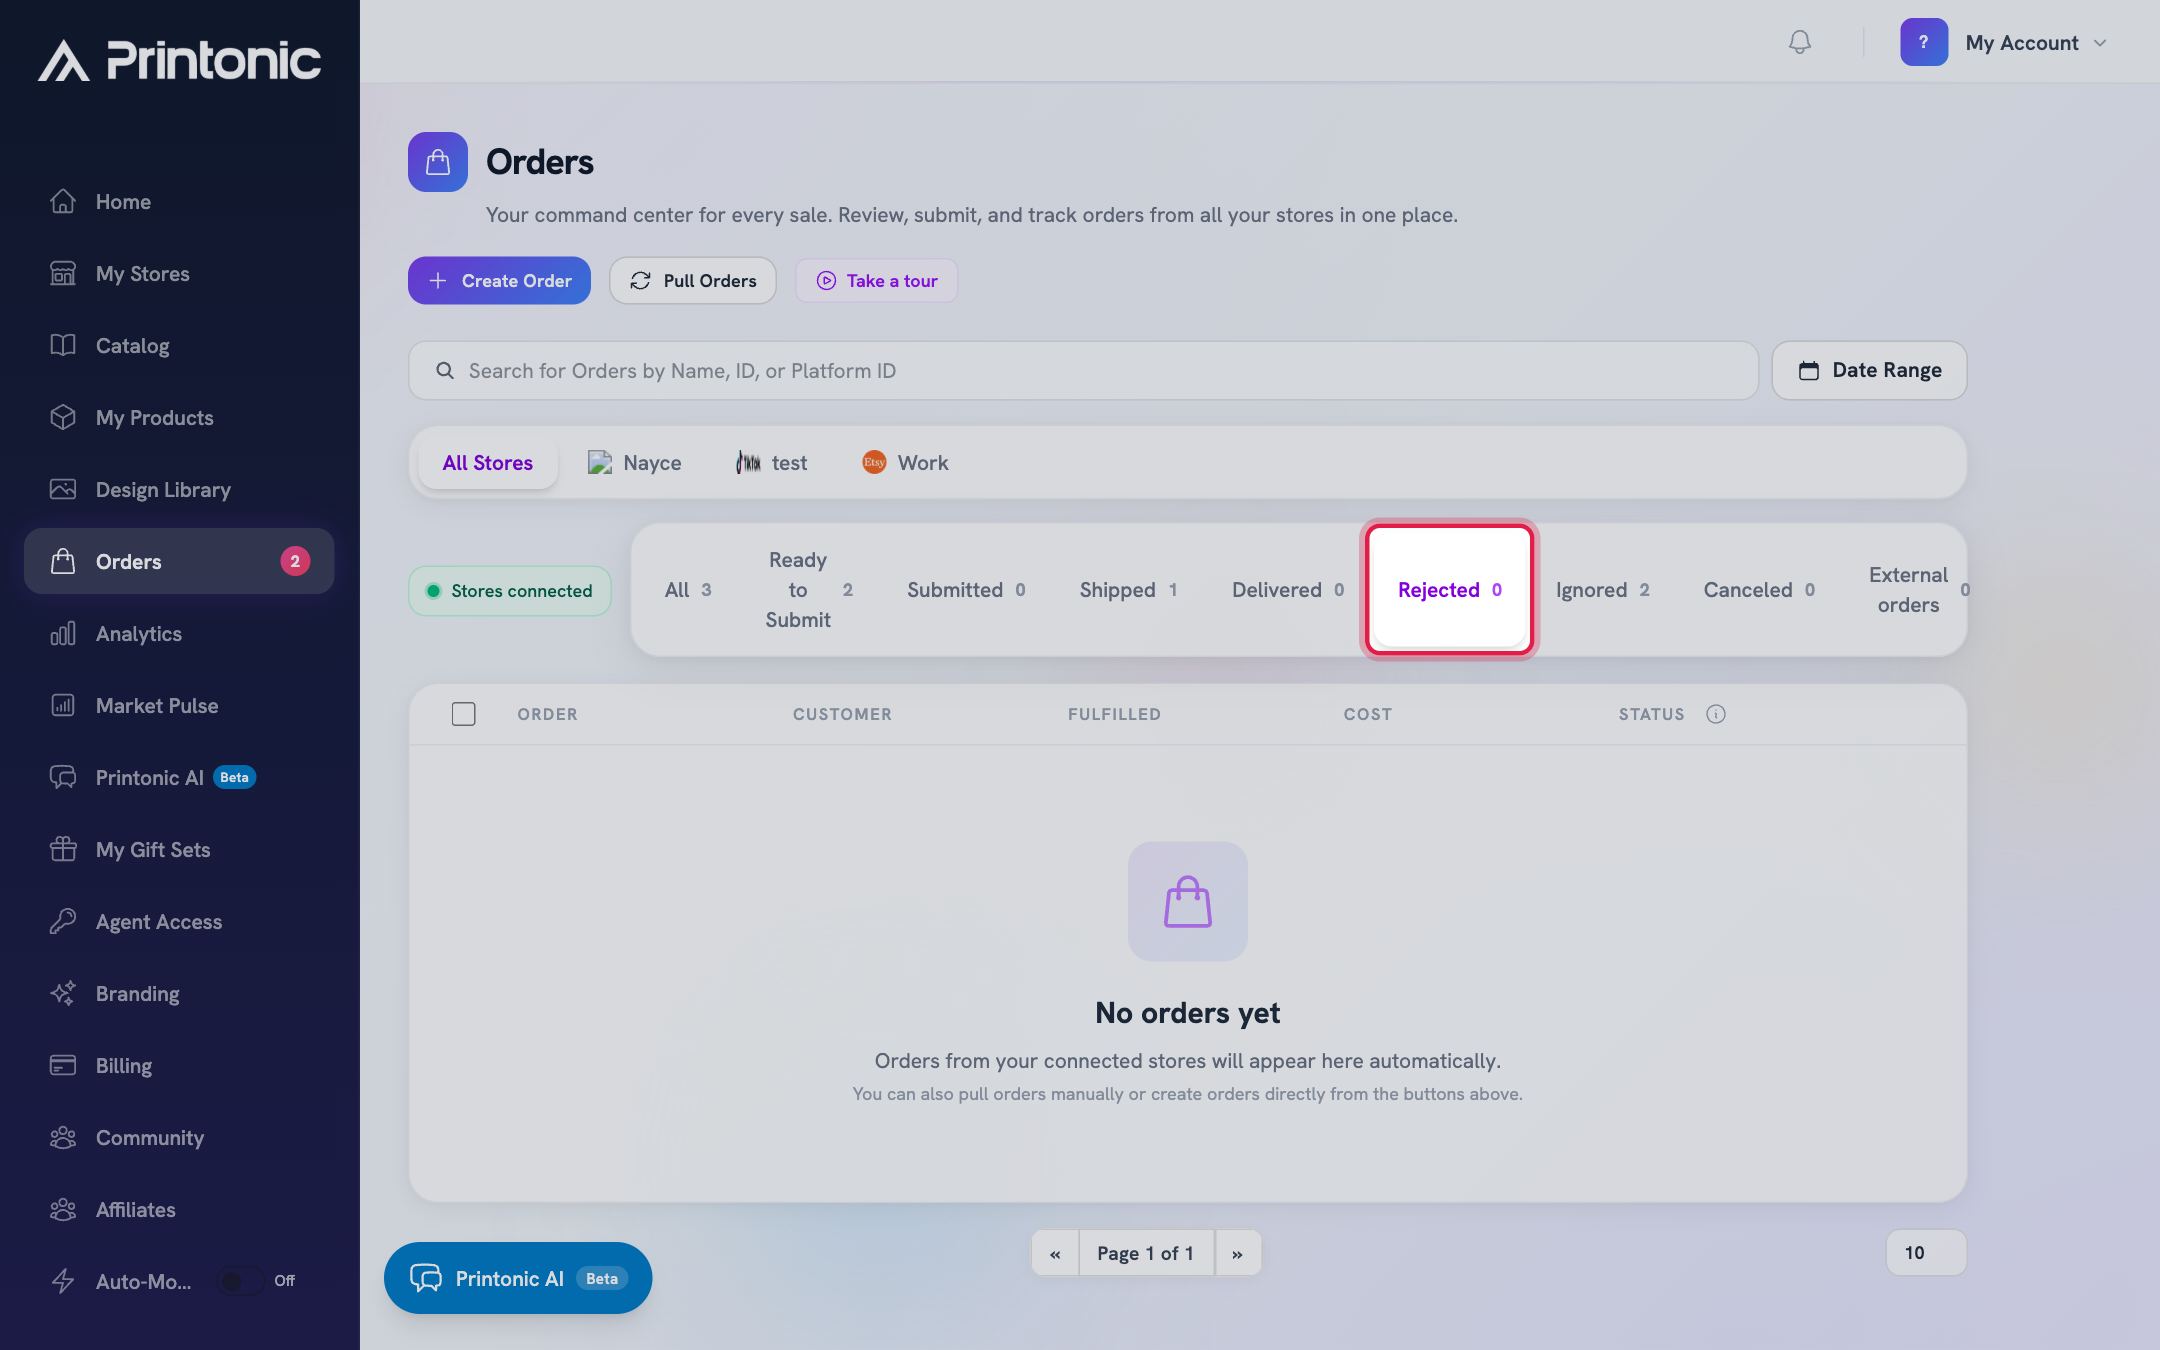Navigate to My Products
This screenshot has height=1350, width=2160.
[x=179, y=418]
